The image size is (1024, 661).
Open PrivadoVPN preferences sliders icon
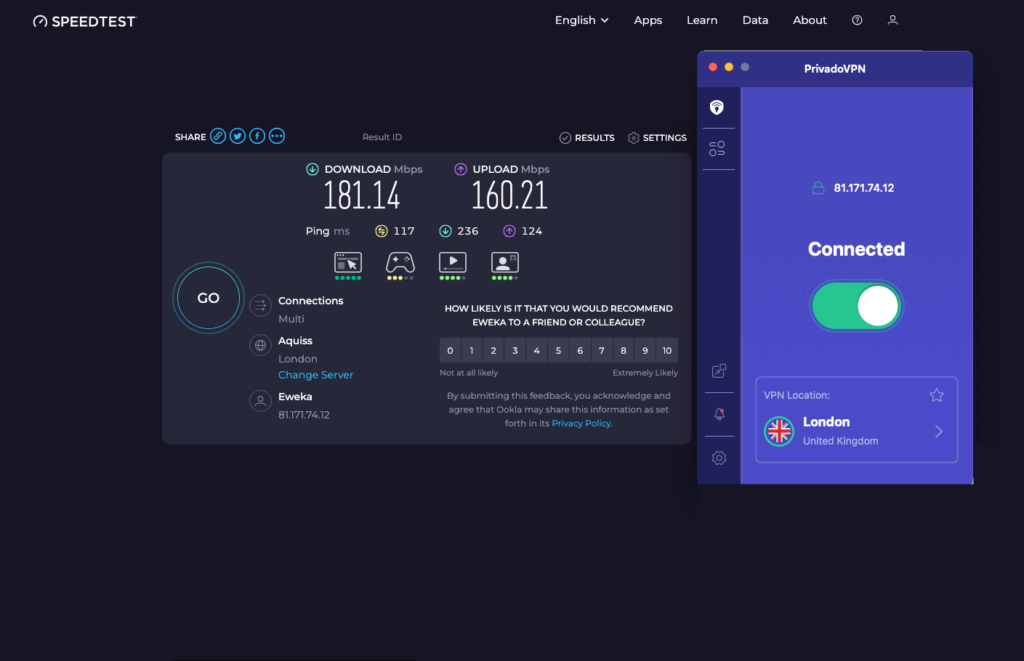point(717,149)
